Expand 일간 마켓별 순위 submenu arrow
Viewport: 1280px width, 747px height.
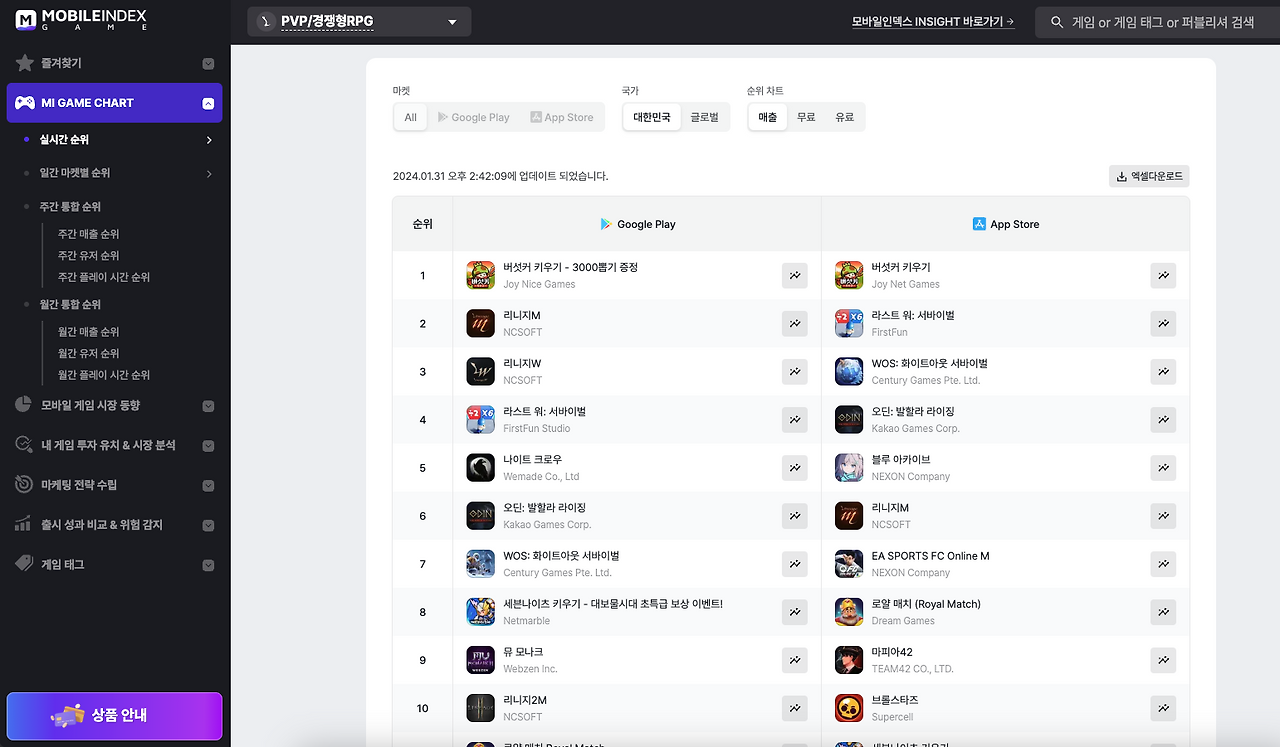[209, 174]
